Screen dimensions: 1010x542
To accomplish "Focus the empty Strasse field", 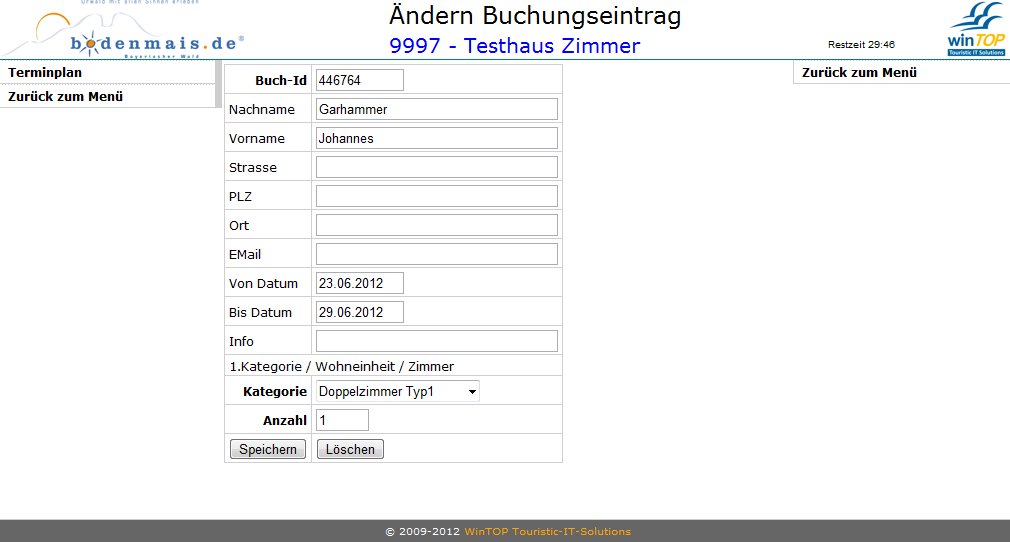I will [x=436, y=167].
